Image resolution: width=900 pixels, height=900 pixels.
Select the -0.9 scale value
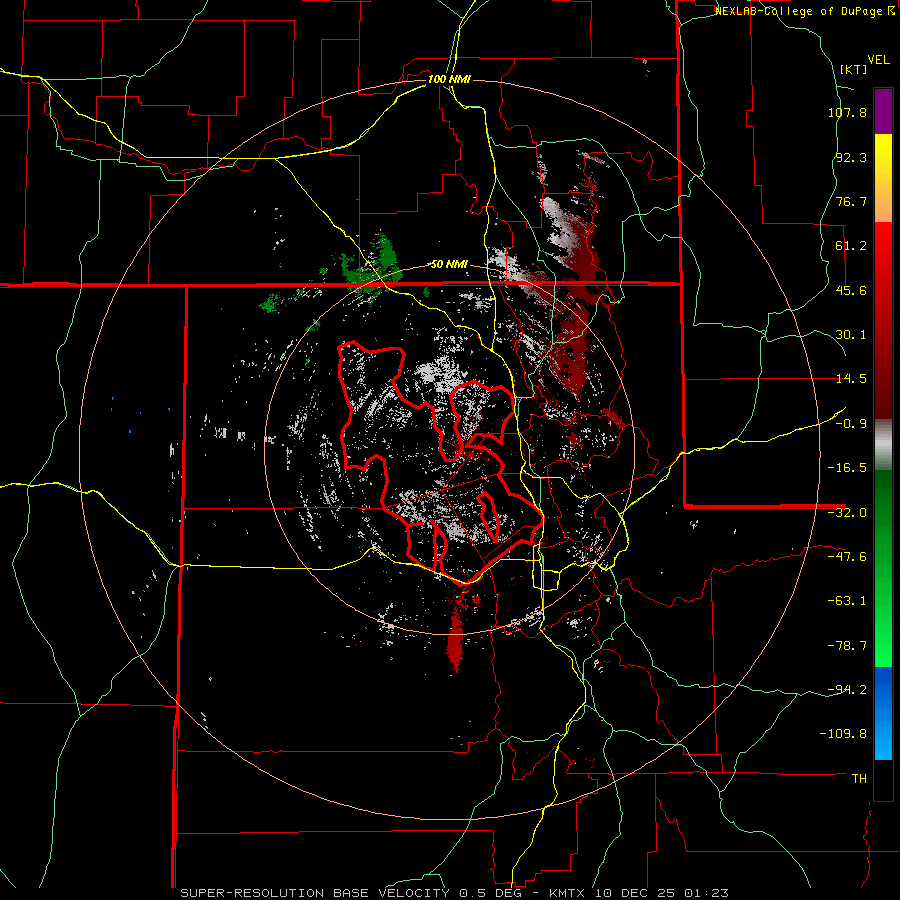(x=851, y=424)
